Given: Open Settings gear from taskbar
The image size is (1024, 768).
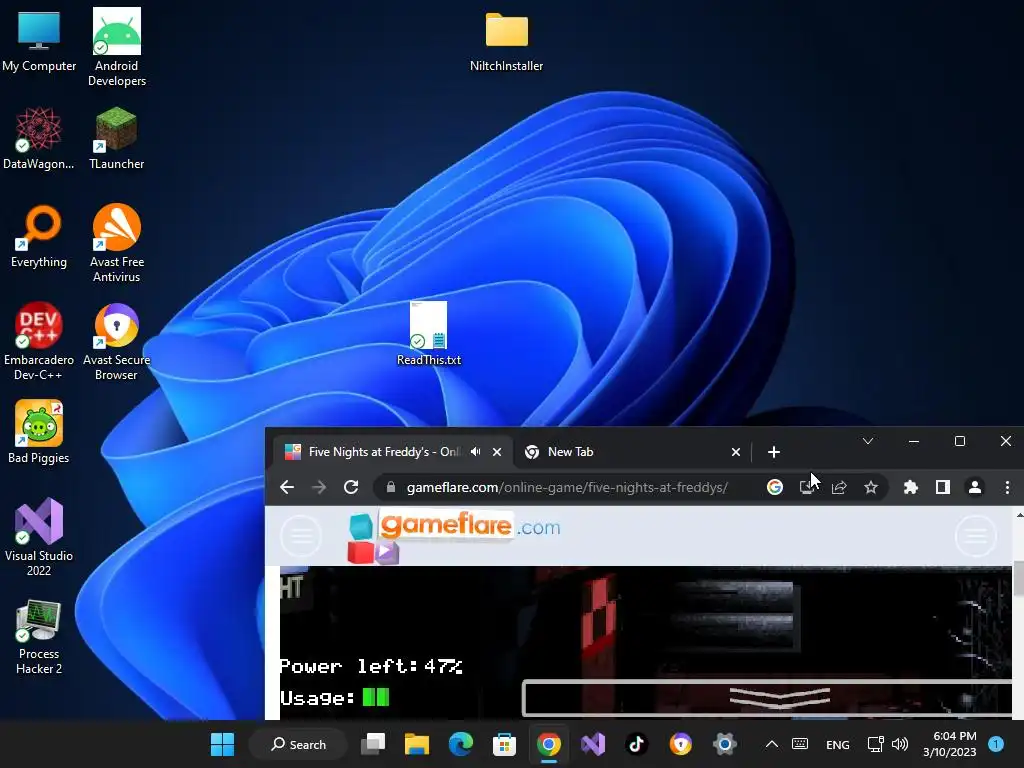Looking at the screenshot, I should [724, 744].
